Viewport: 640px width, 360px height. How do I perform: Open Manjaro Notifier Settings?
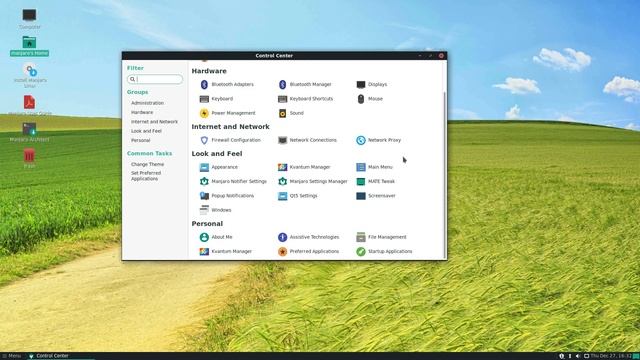click(233, 181)
